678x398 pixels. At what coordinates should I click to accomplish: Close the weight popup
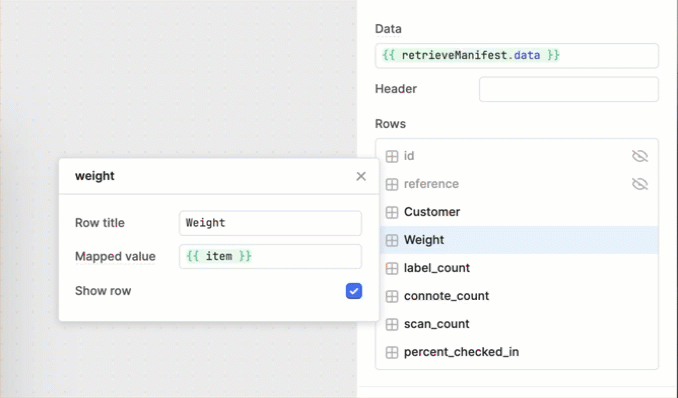click(361, 176)
